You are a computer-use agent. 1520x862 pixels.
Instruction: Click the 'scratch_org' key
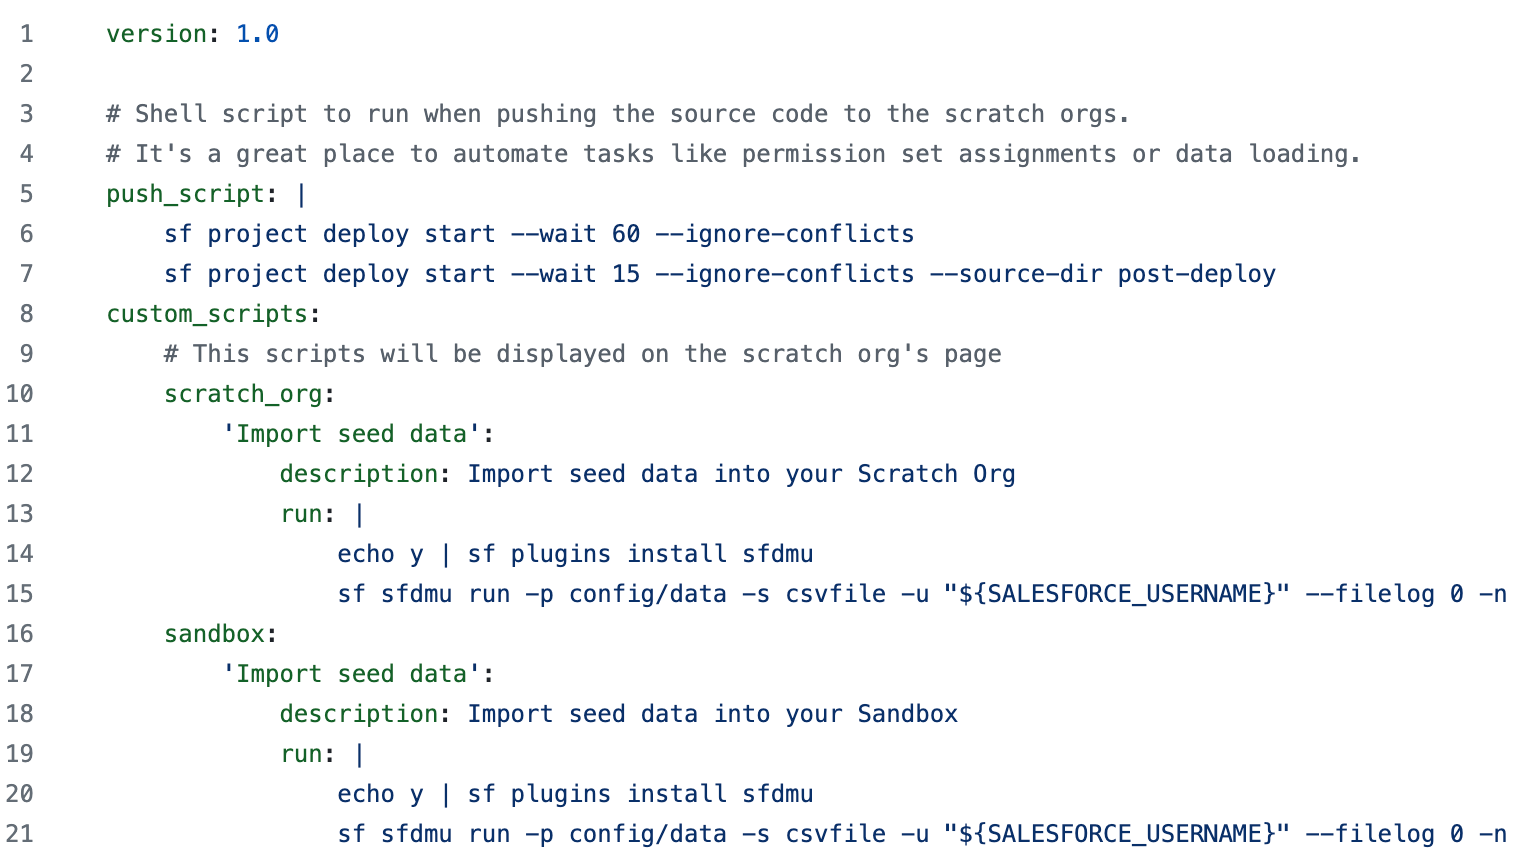(243, 394)
